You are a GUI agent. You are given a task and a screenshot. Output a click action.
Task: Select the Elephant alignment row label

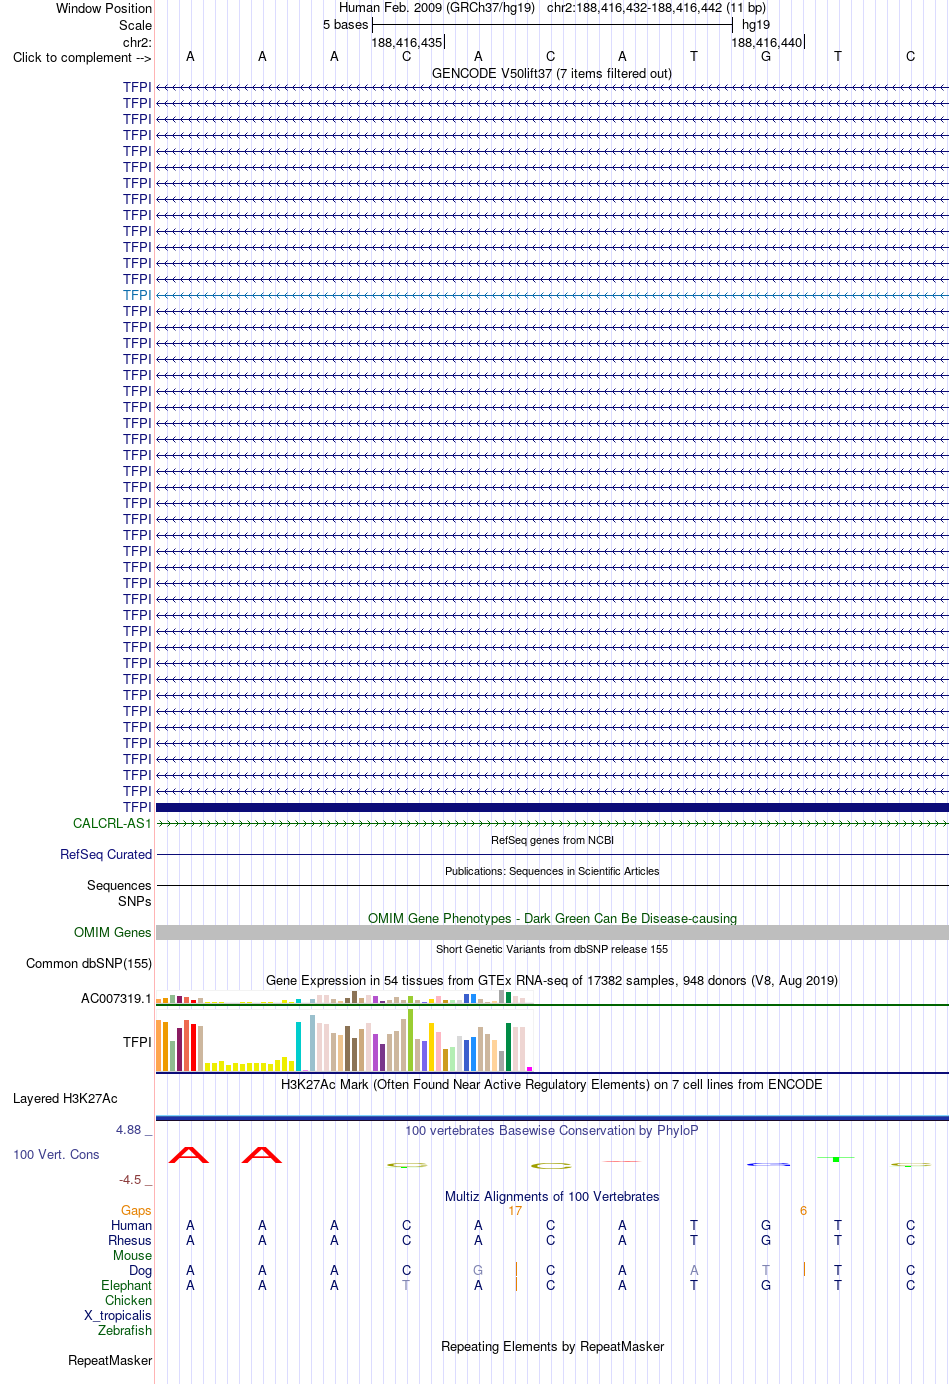pos(126,1285)
